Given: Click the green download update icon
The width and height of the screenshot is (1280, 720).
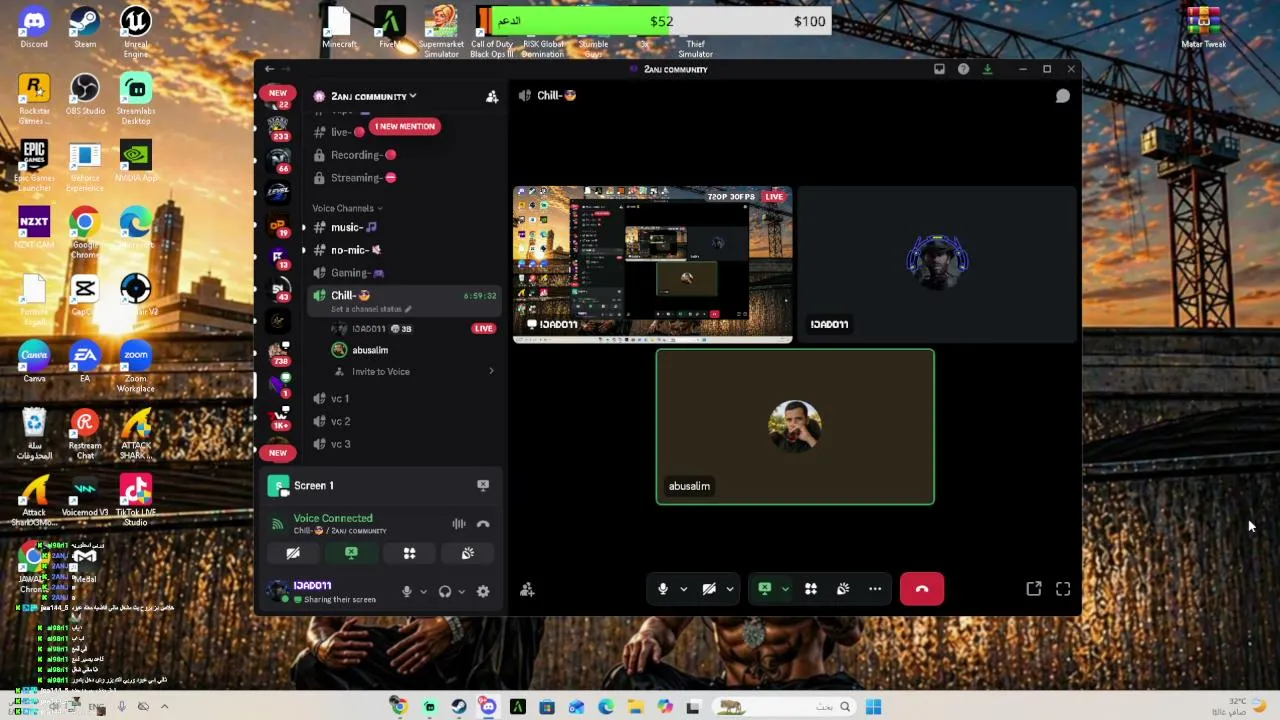Looking at the screenshot, I should pos(987,69).
